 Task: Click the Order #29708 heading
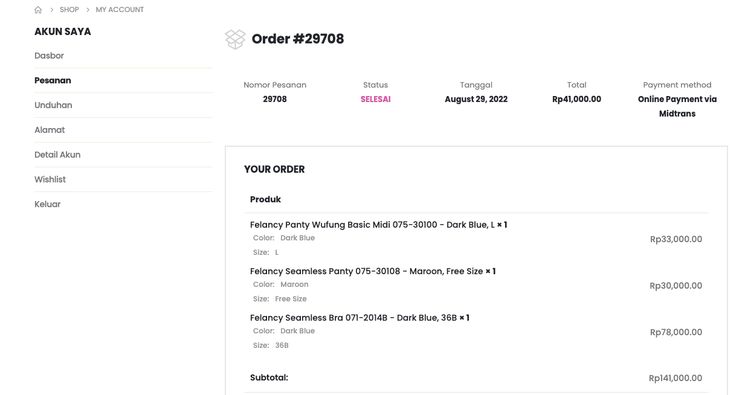coord(298,39)
